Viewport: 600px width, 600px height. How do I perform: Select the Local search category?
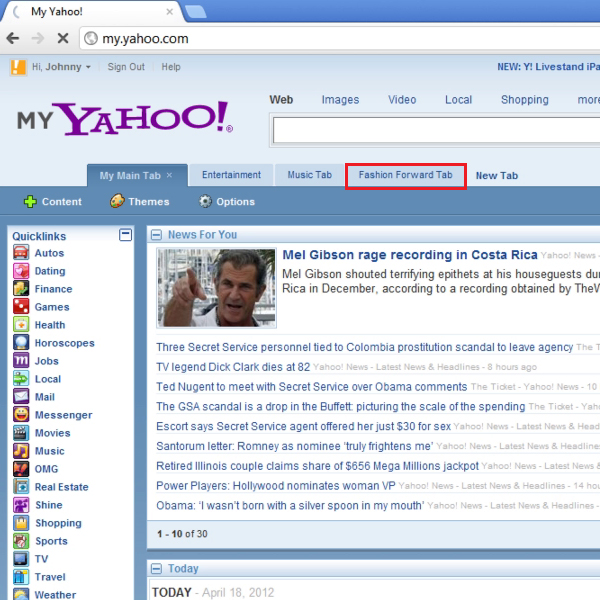pos(458,99)
